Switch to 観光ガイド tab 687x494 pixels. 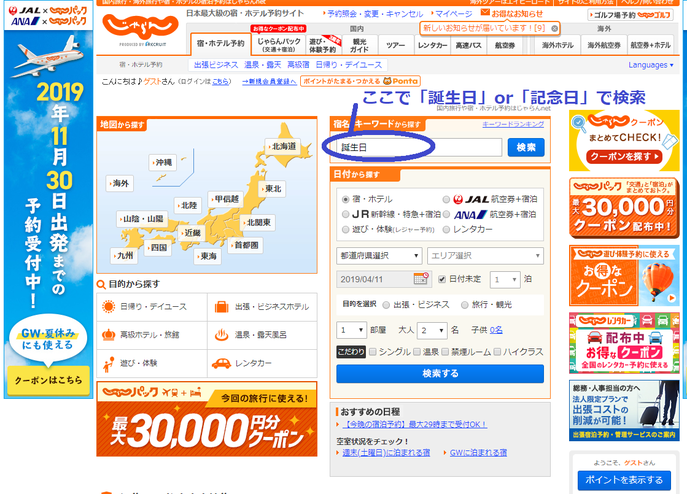[x=359, y=45]
